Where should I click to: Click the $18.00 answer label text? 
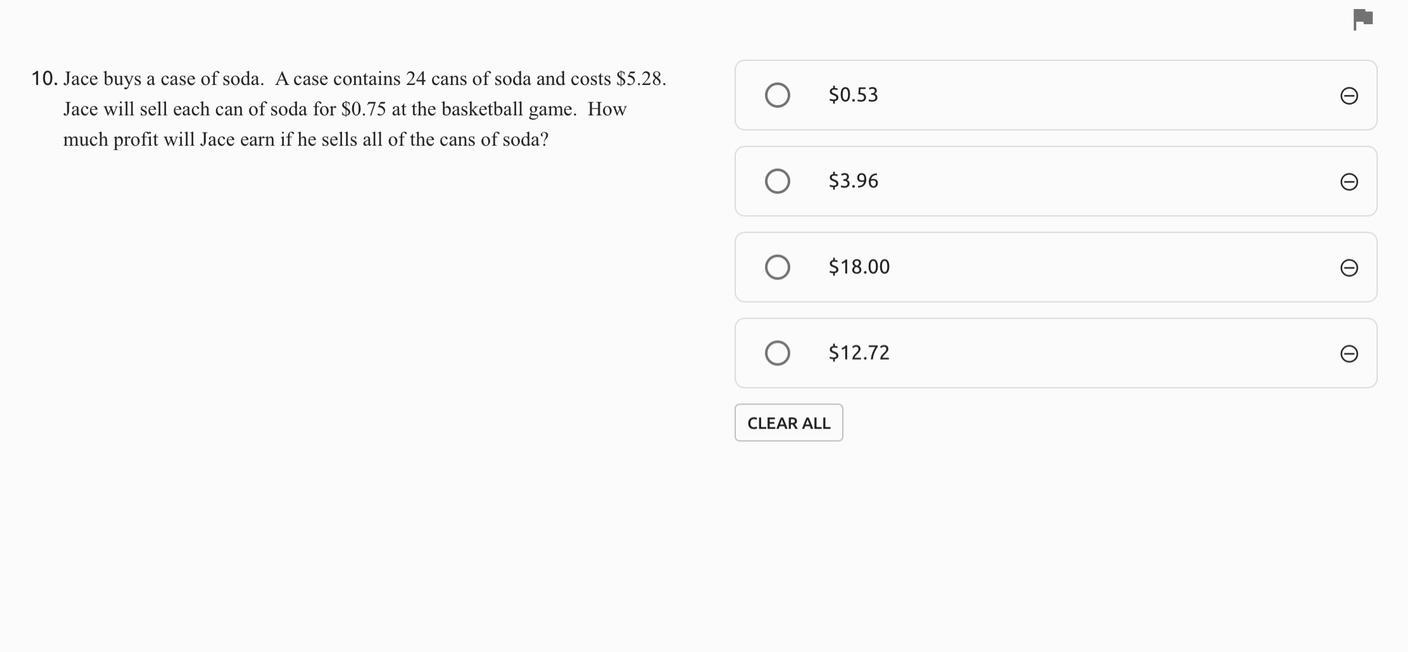pos(859,267)
